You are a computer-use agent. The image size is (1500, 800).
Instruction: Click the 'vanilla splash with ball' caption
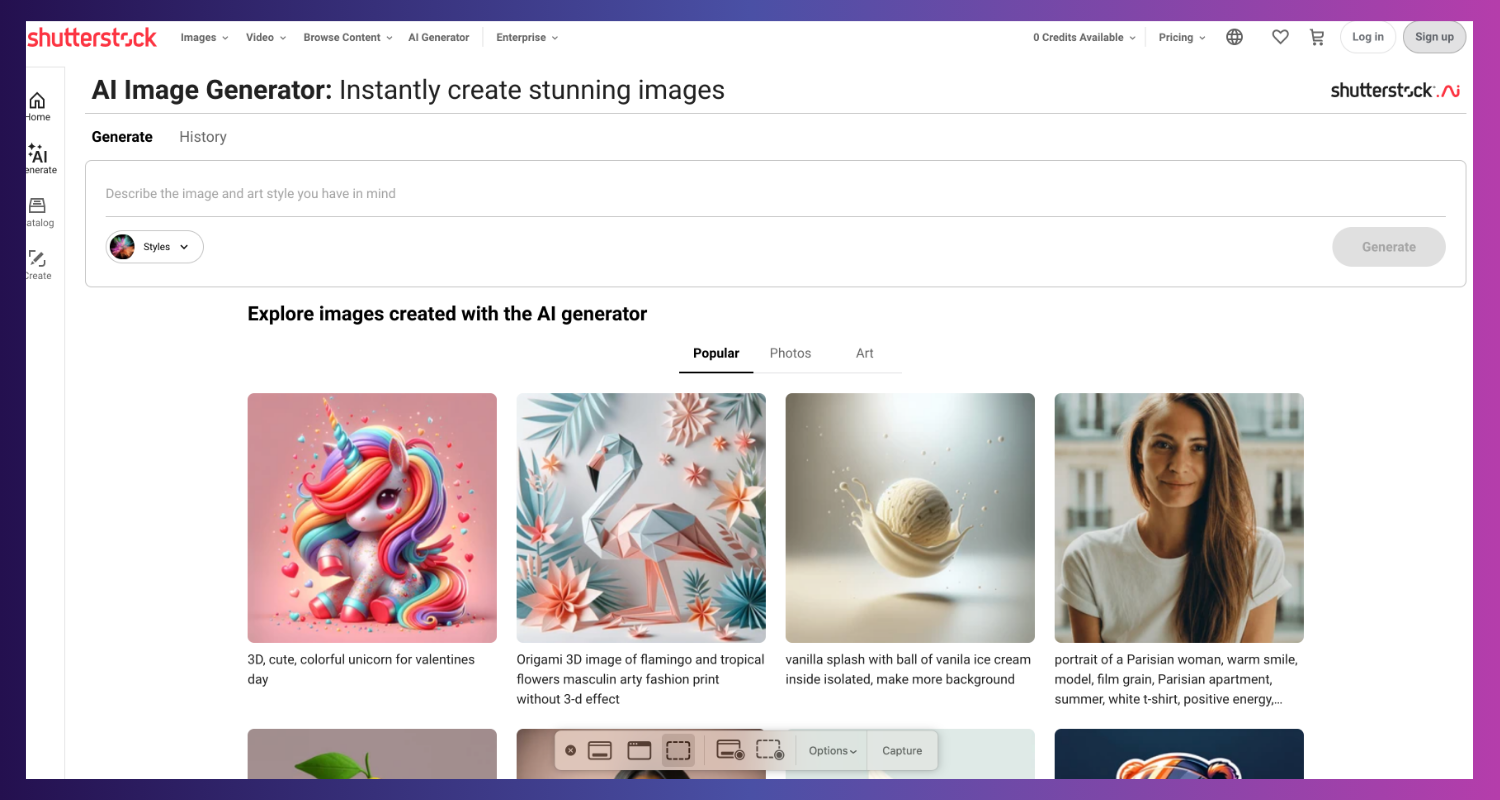click(908, 669)
